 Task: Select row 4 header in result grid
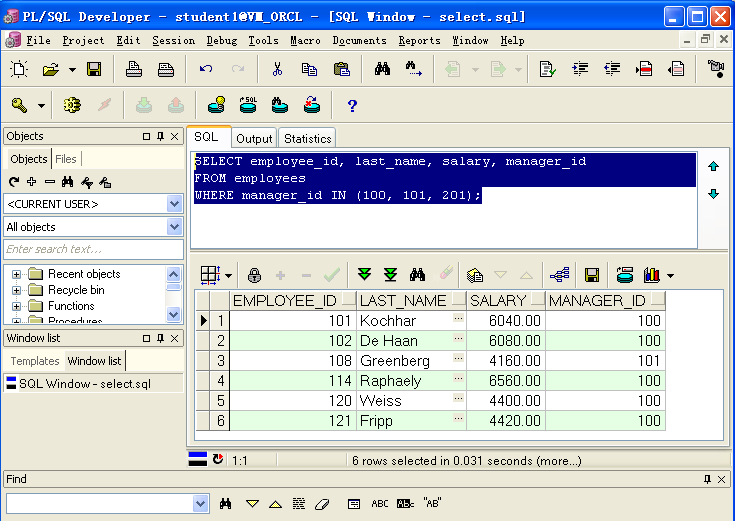[220, 381]
